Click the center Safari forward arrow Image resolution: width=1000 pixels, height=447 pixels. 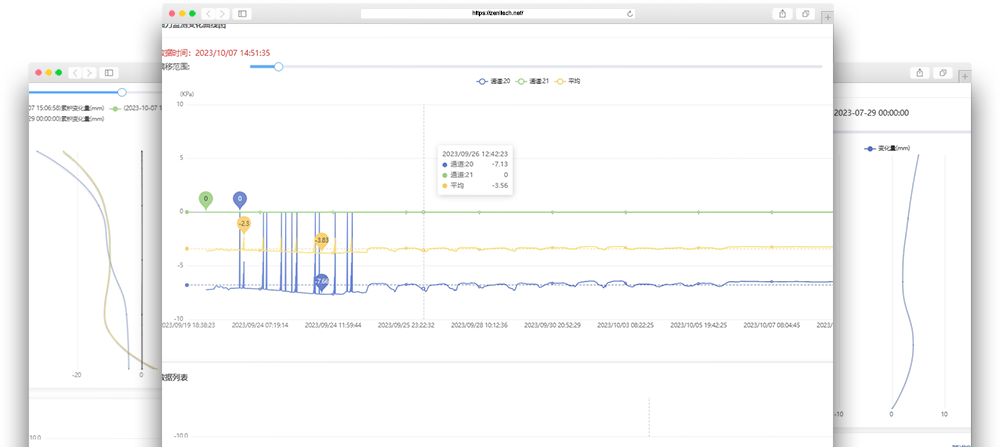coord(223,13)
